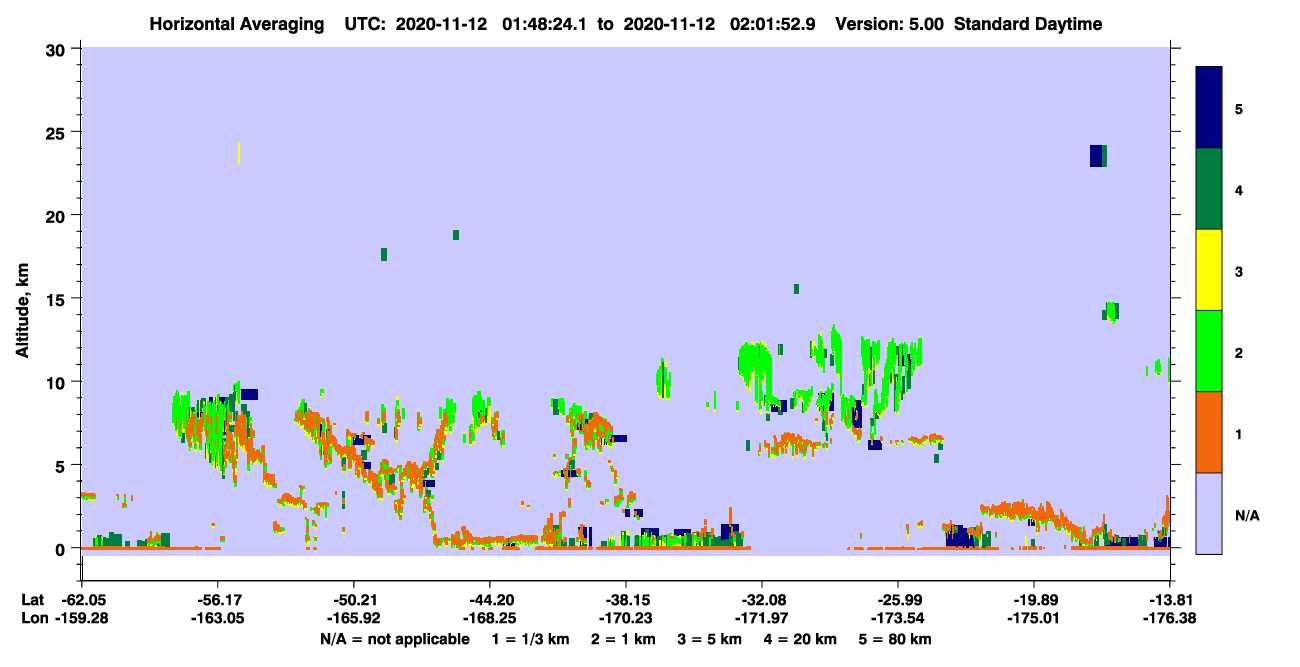
Task: Click the longitude value -165.92
Action: 354,618
